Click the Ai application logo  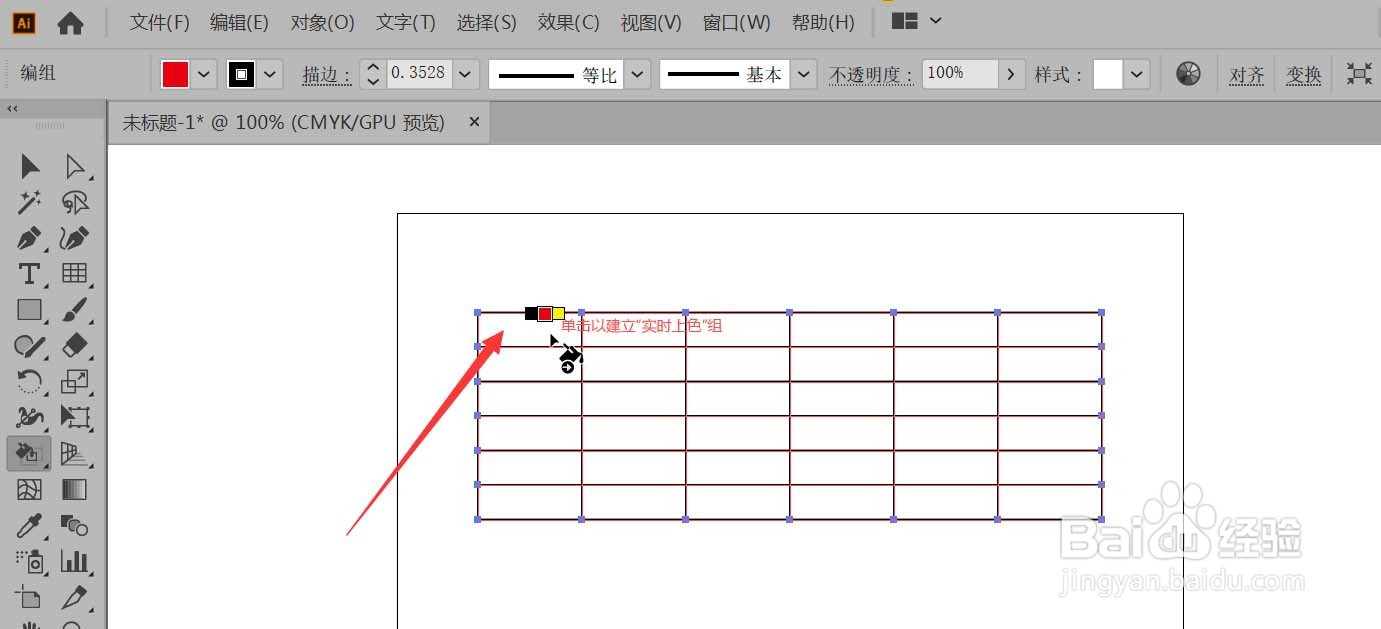pos(25,22)
